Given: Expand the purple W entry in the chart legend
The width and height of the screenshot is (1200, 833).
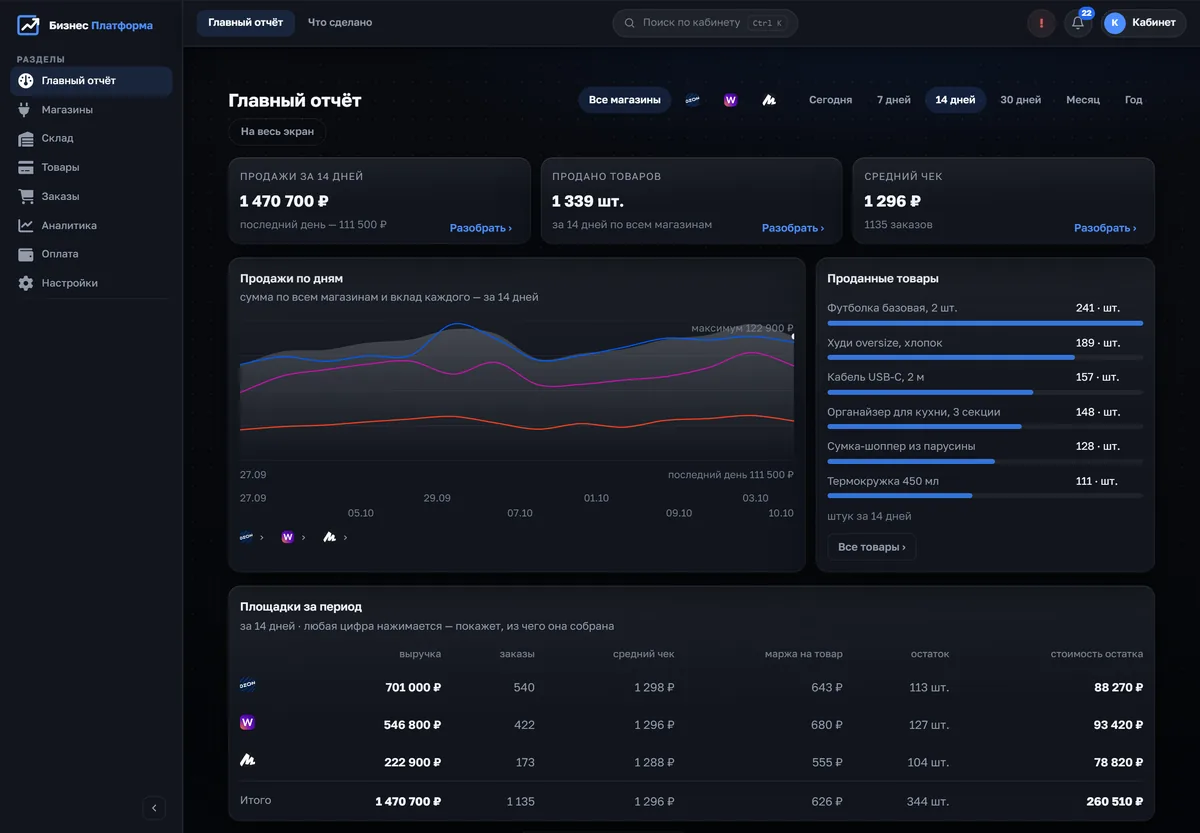Looking at the screenshot, I should [293, 537].
